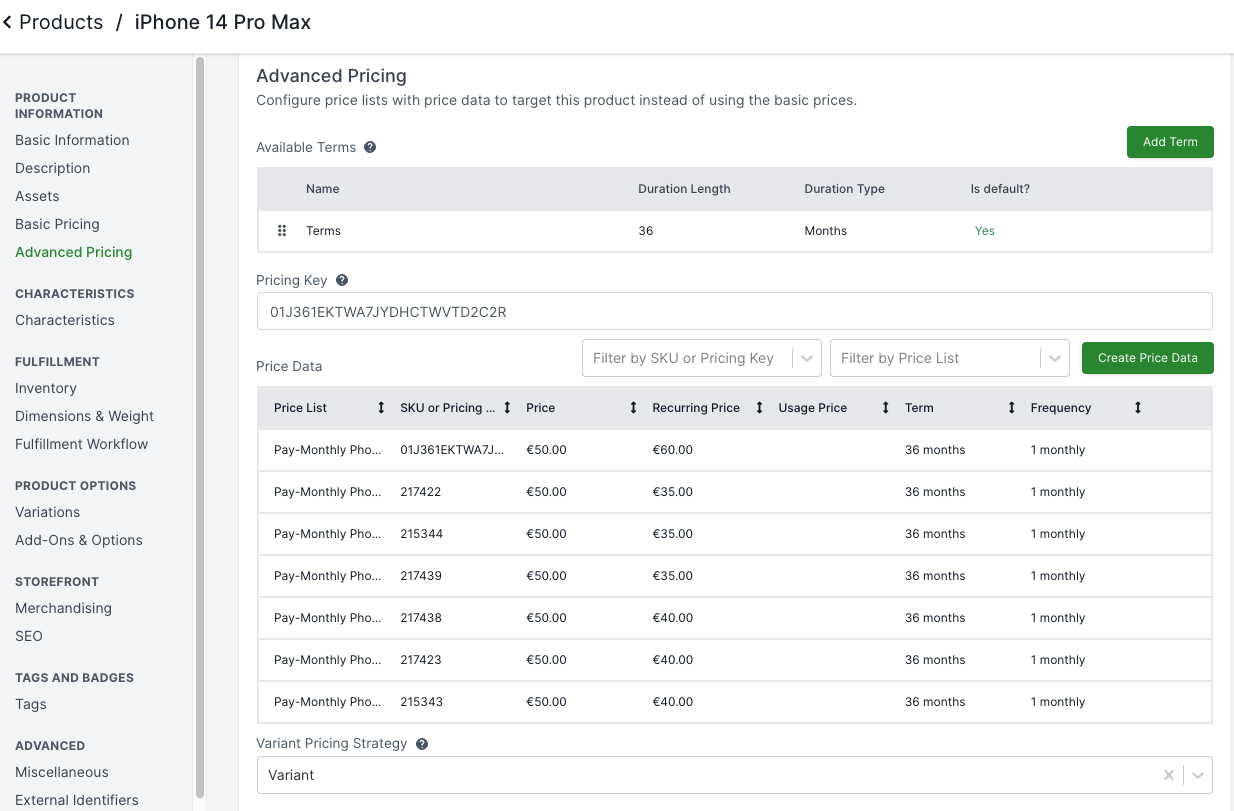This screenshot has height=811, width=1234.
Task: Select price row with SKU 217422
Action: coord(734,492)
